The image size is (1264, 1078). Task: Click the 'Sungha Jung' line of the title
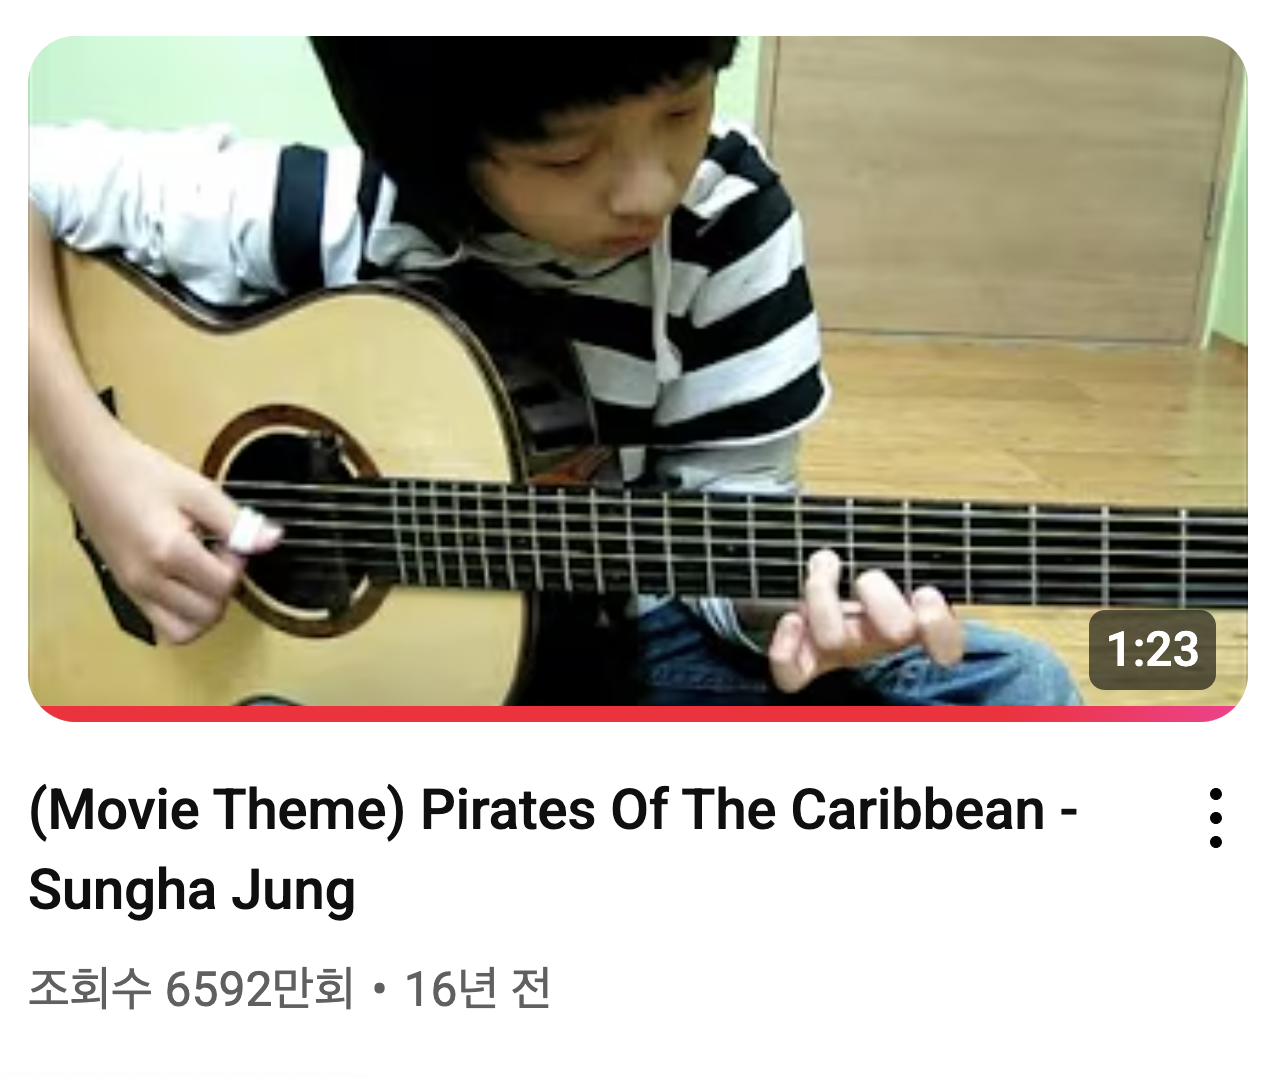click(192, 890)
